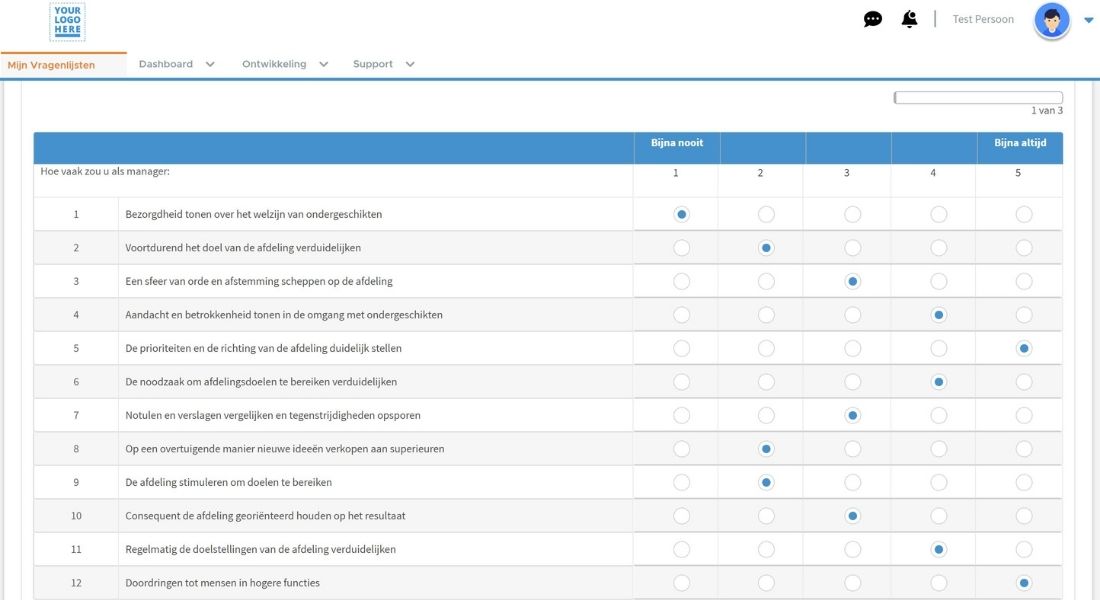
Task: Select rating 1 for question 2
Action: 681,248
